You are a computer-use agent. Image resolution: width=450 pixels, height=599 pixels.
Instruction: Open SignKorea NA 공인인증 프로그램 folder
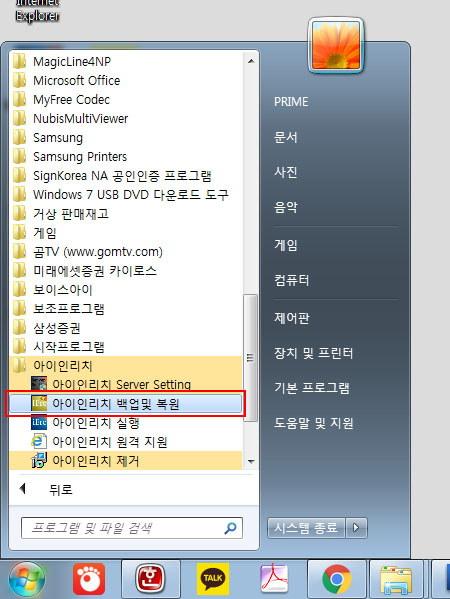click(122, 176)
